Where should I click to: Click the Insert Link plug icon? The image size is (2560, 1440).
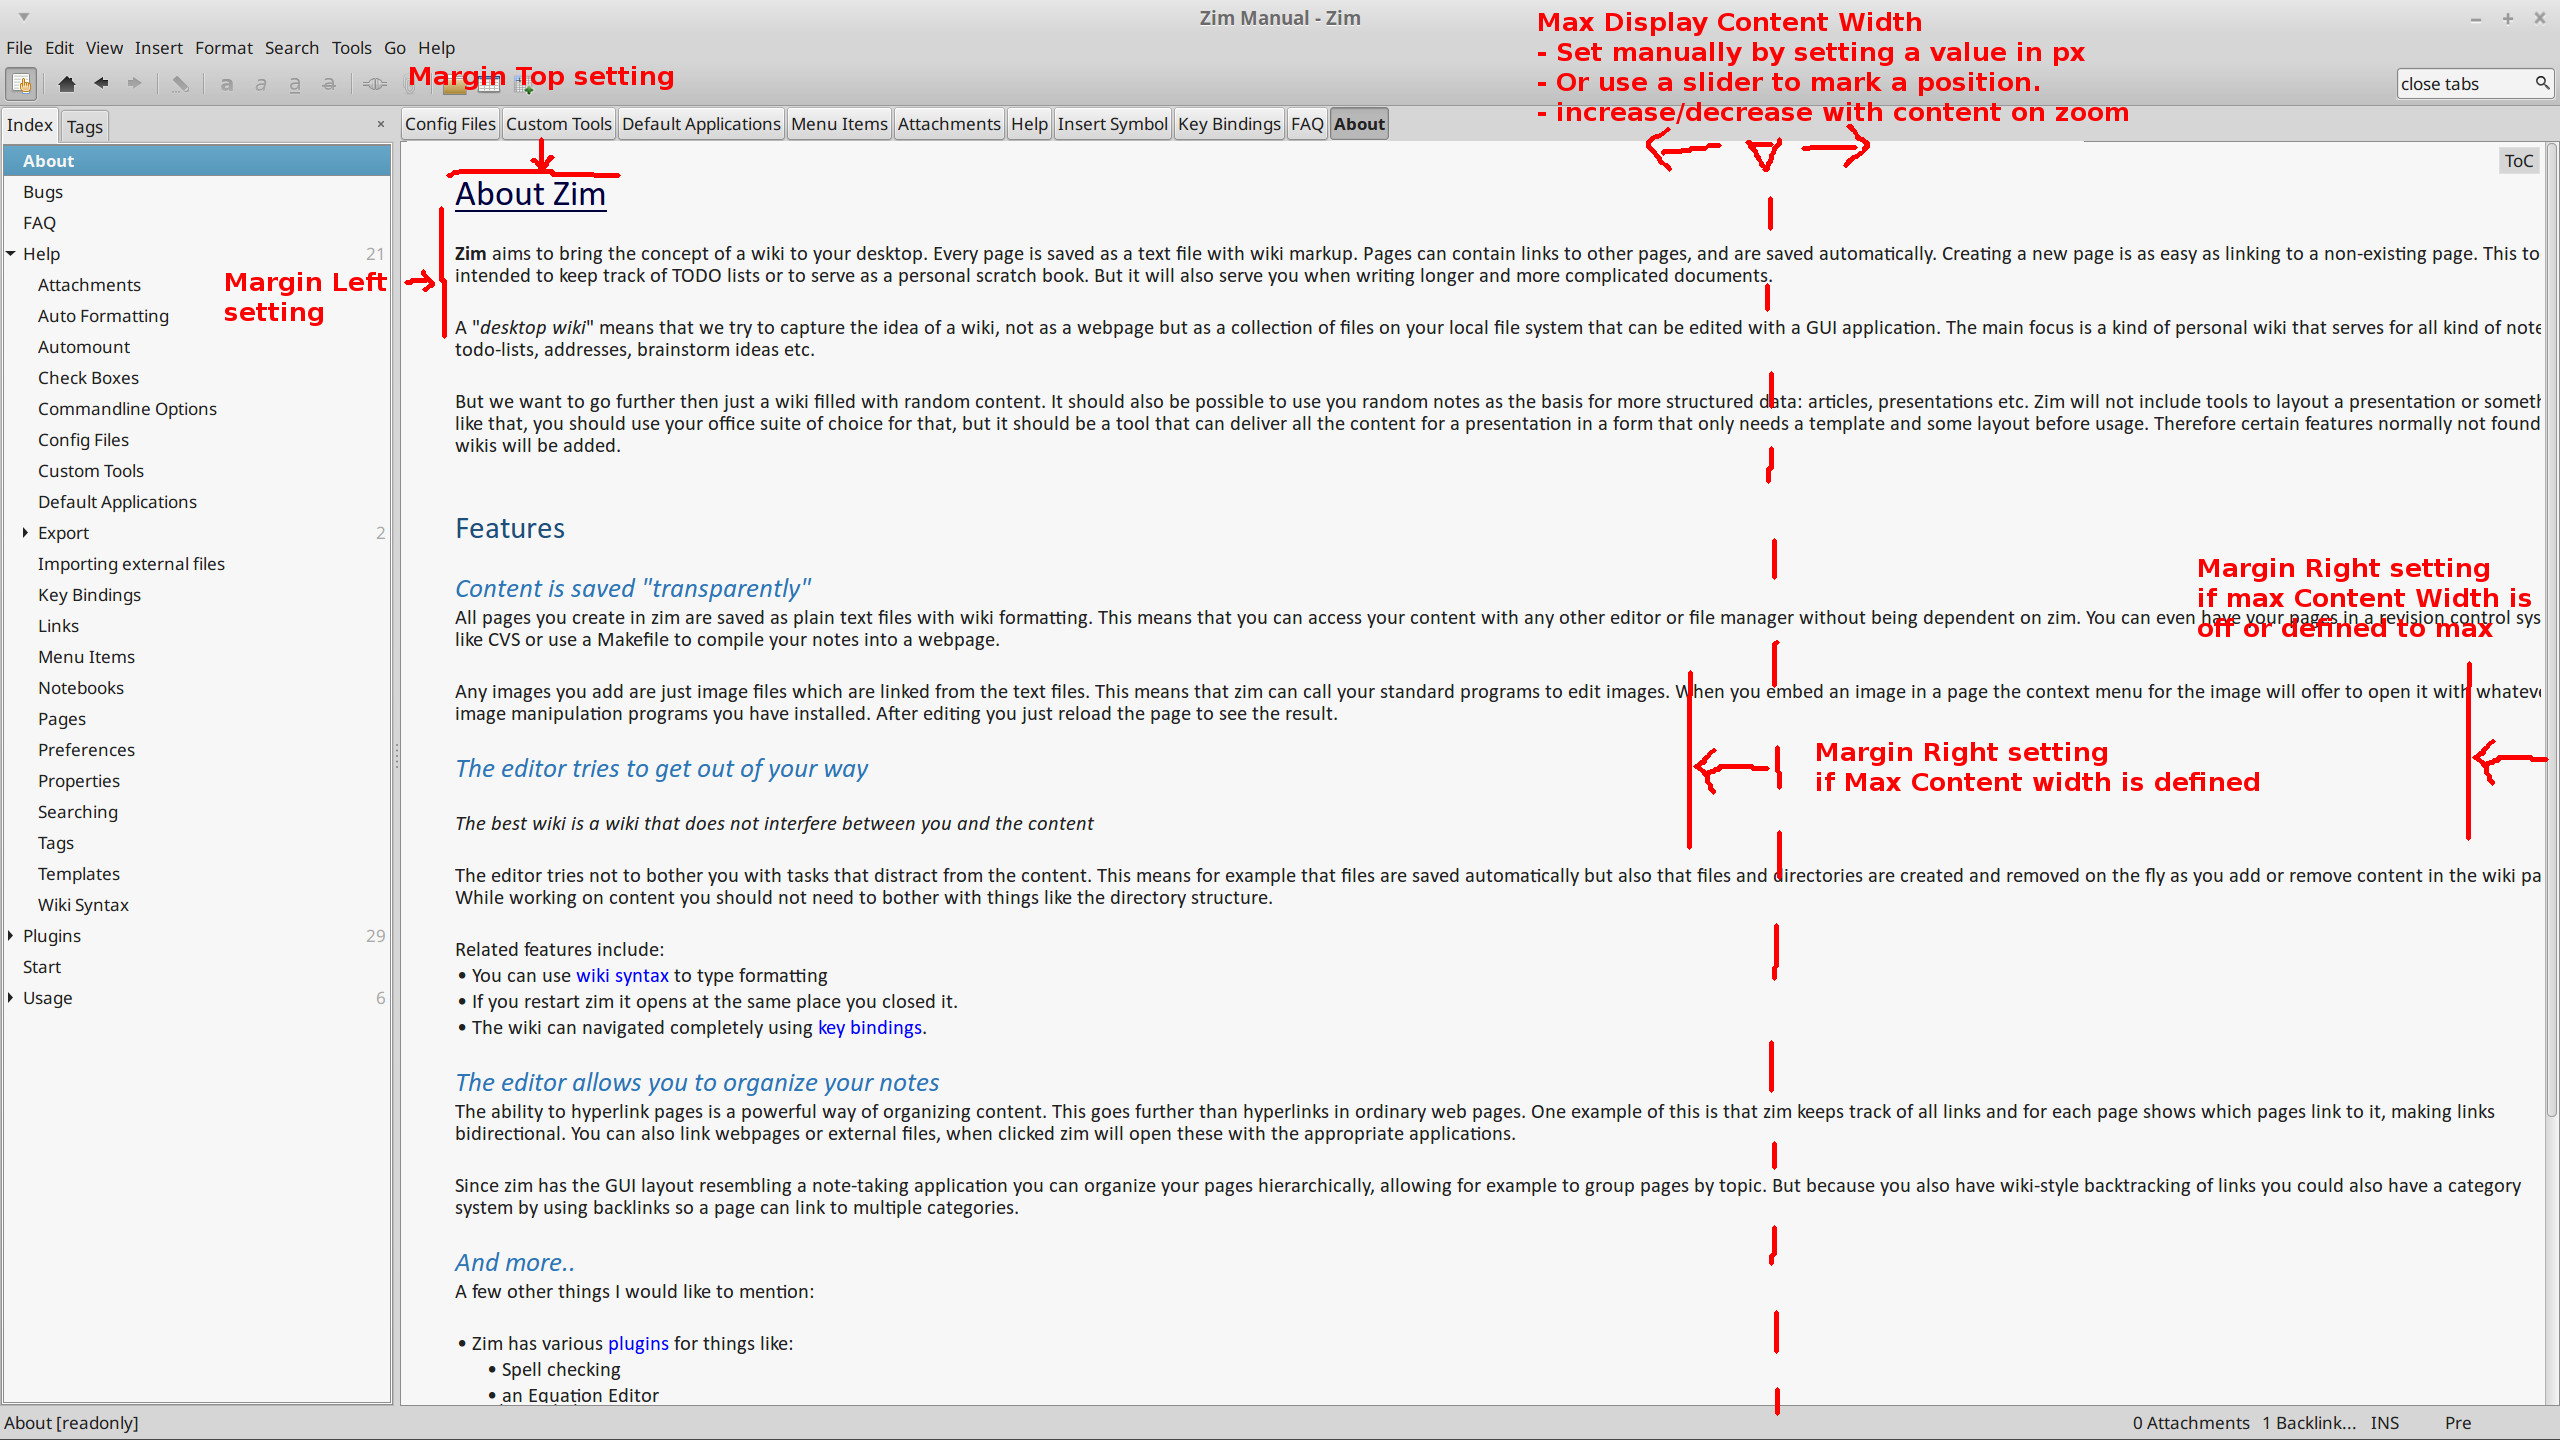click(x=375, y=84)
